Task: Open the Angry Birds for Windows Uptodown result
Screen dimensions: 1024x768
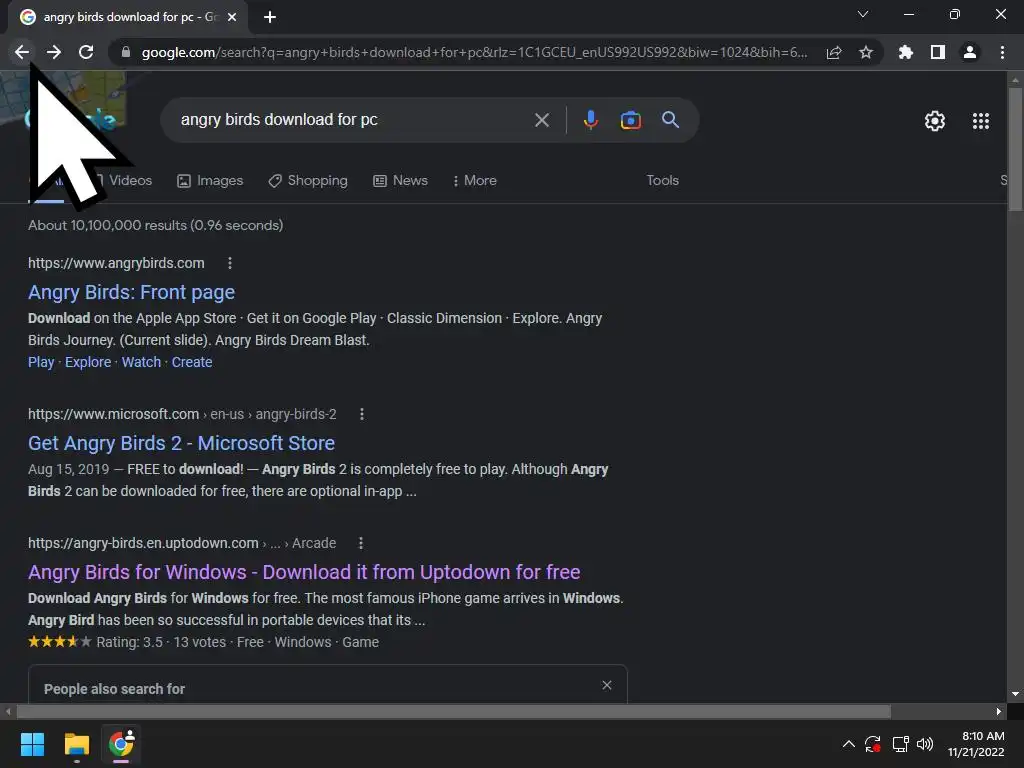Action: pyautogui.click(x=304, y=572)
